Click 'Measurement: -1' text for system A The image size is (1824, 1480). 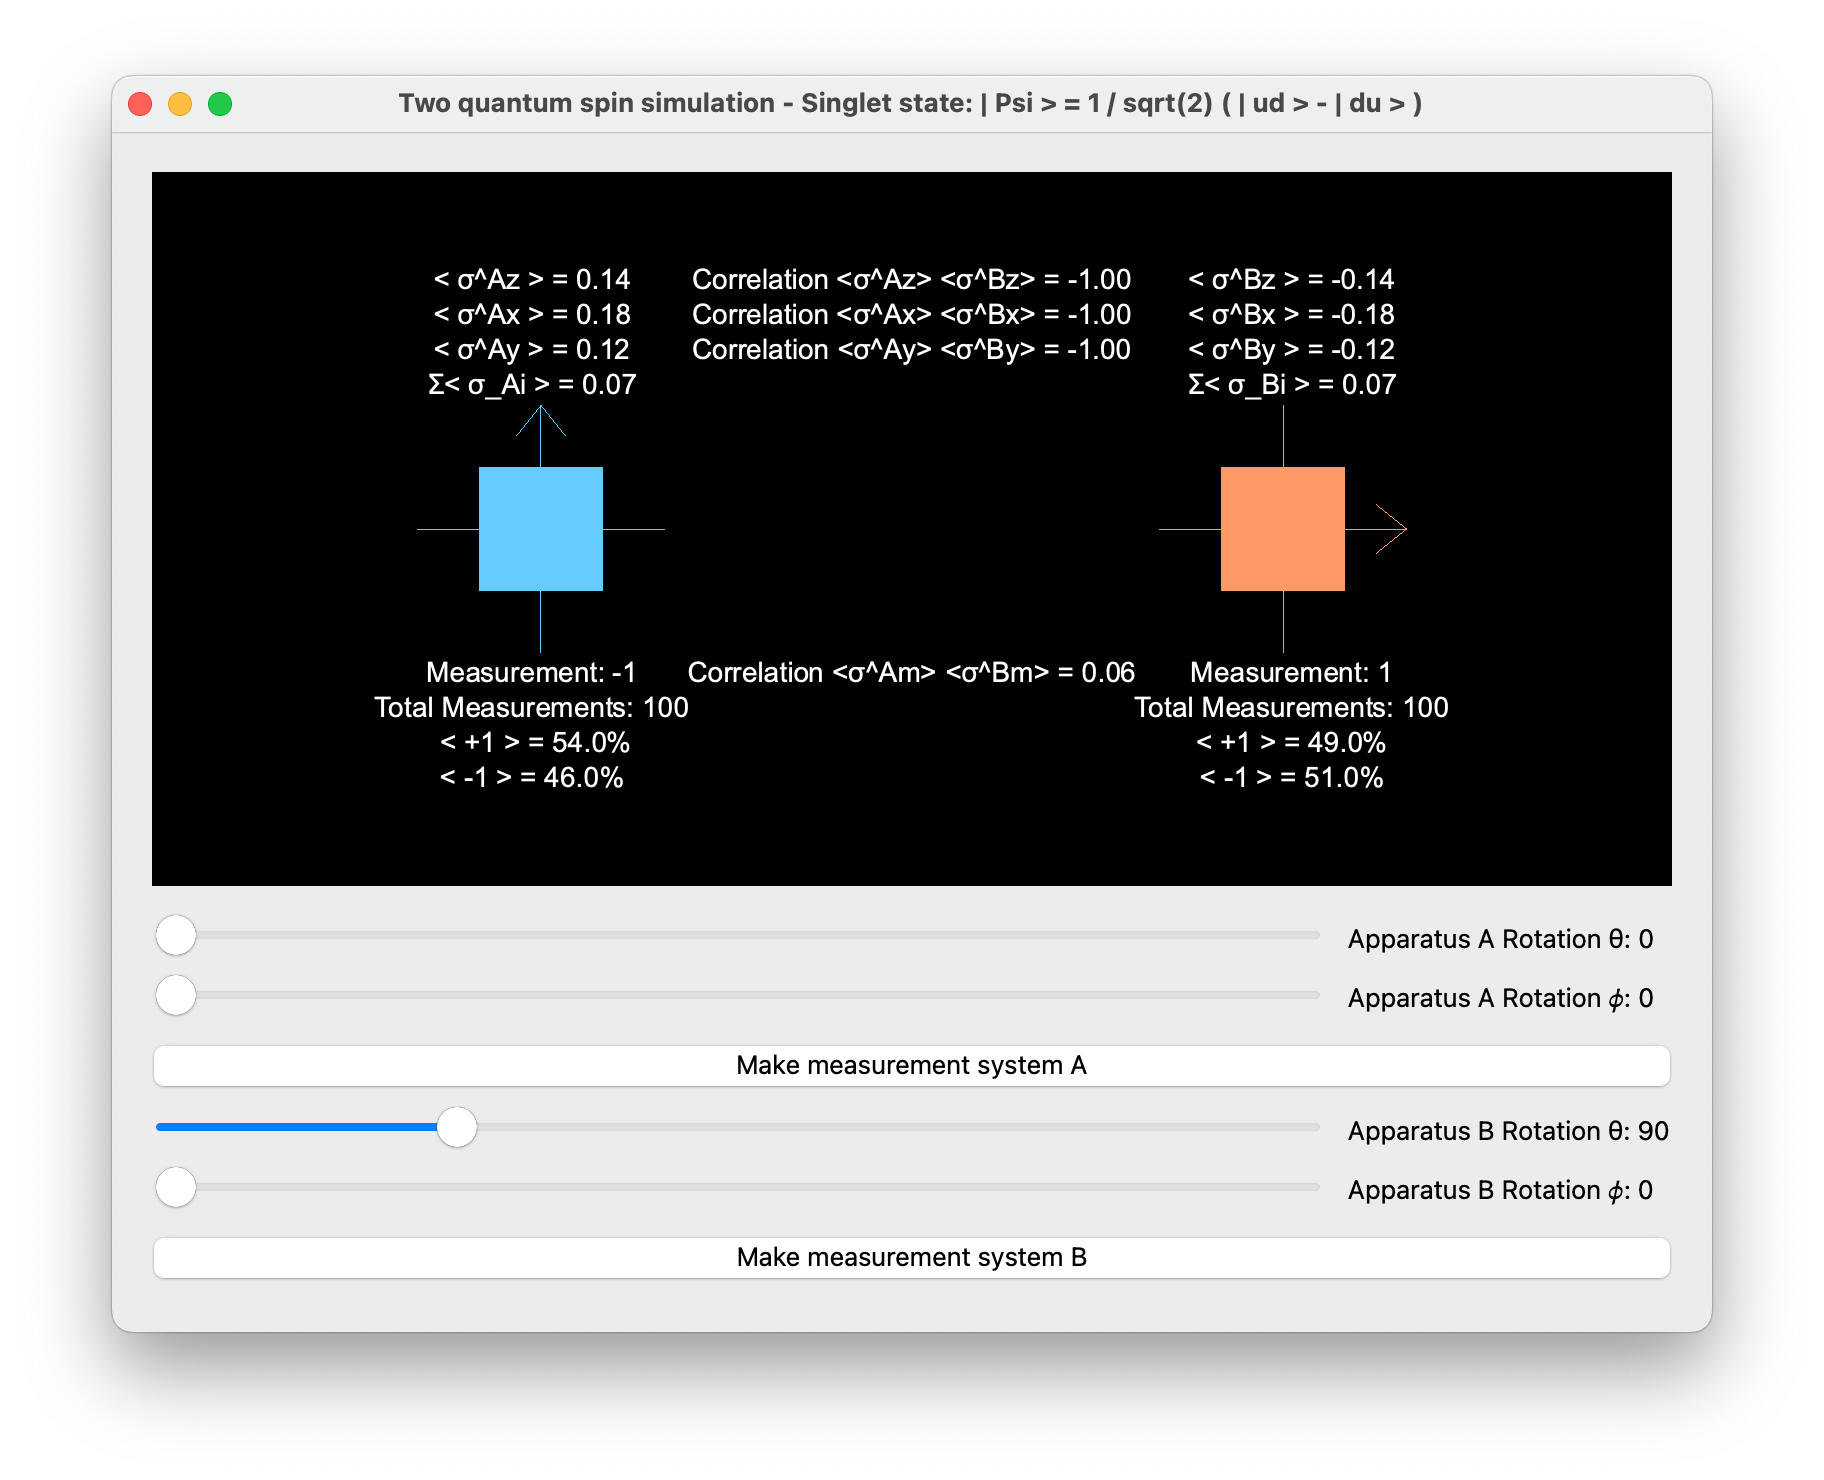click(531, 672)
